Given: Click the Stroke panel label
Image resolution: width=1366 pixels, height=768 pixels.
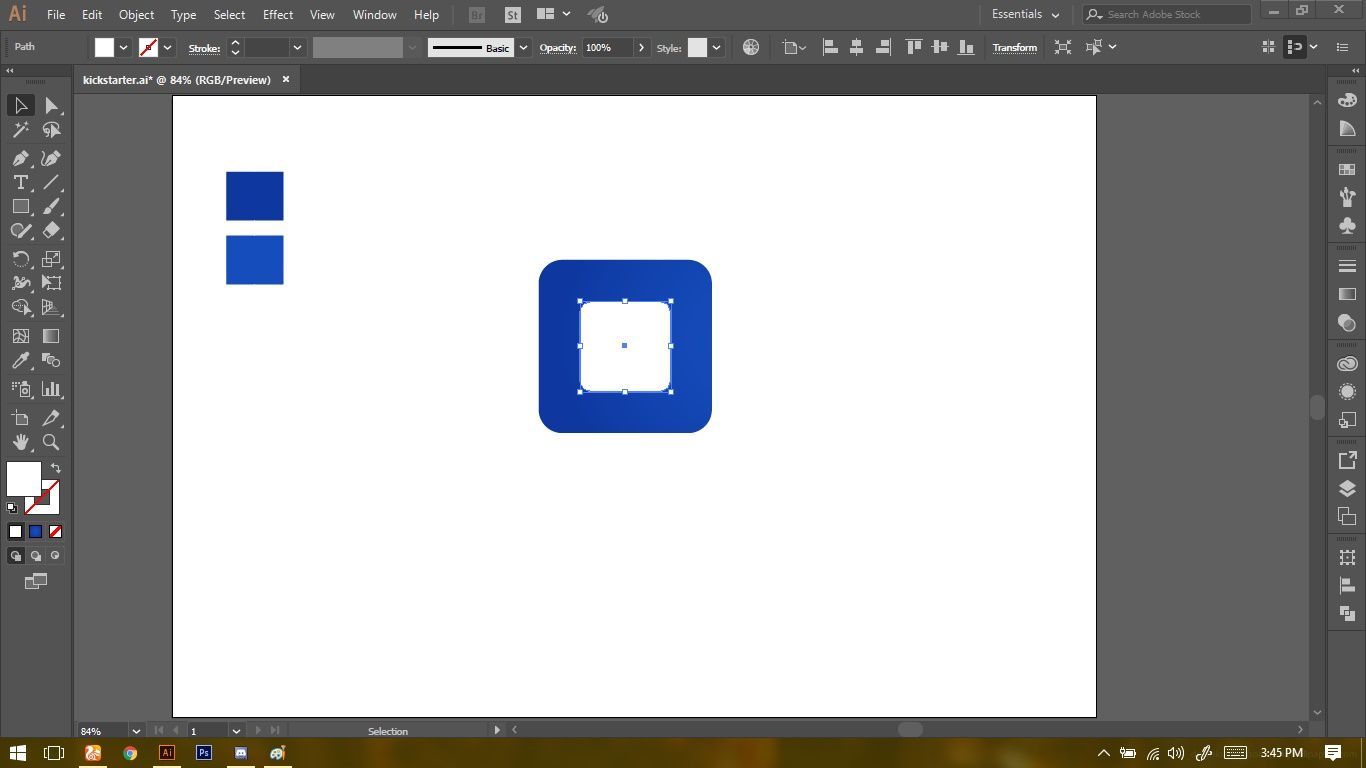Looking at the screenshot, I should click(204, 48).
